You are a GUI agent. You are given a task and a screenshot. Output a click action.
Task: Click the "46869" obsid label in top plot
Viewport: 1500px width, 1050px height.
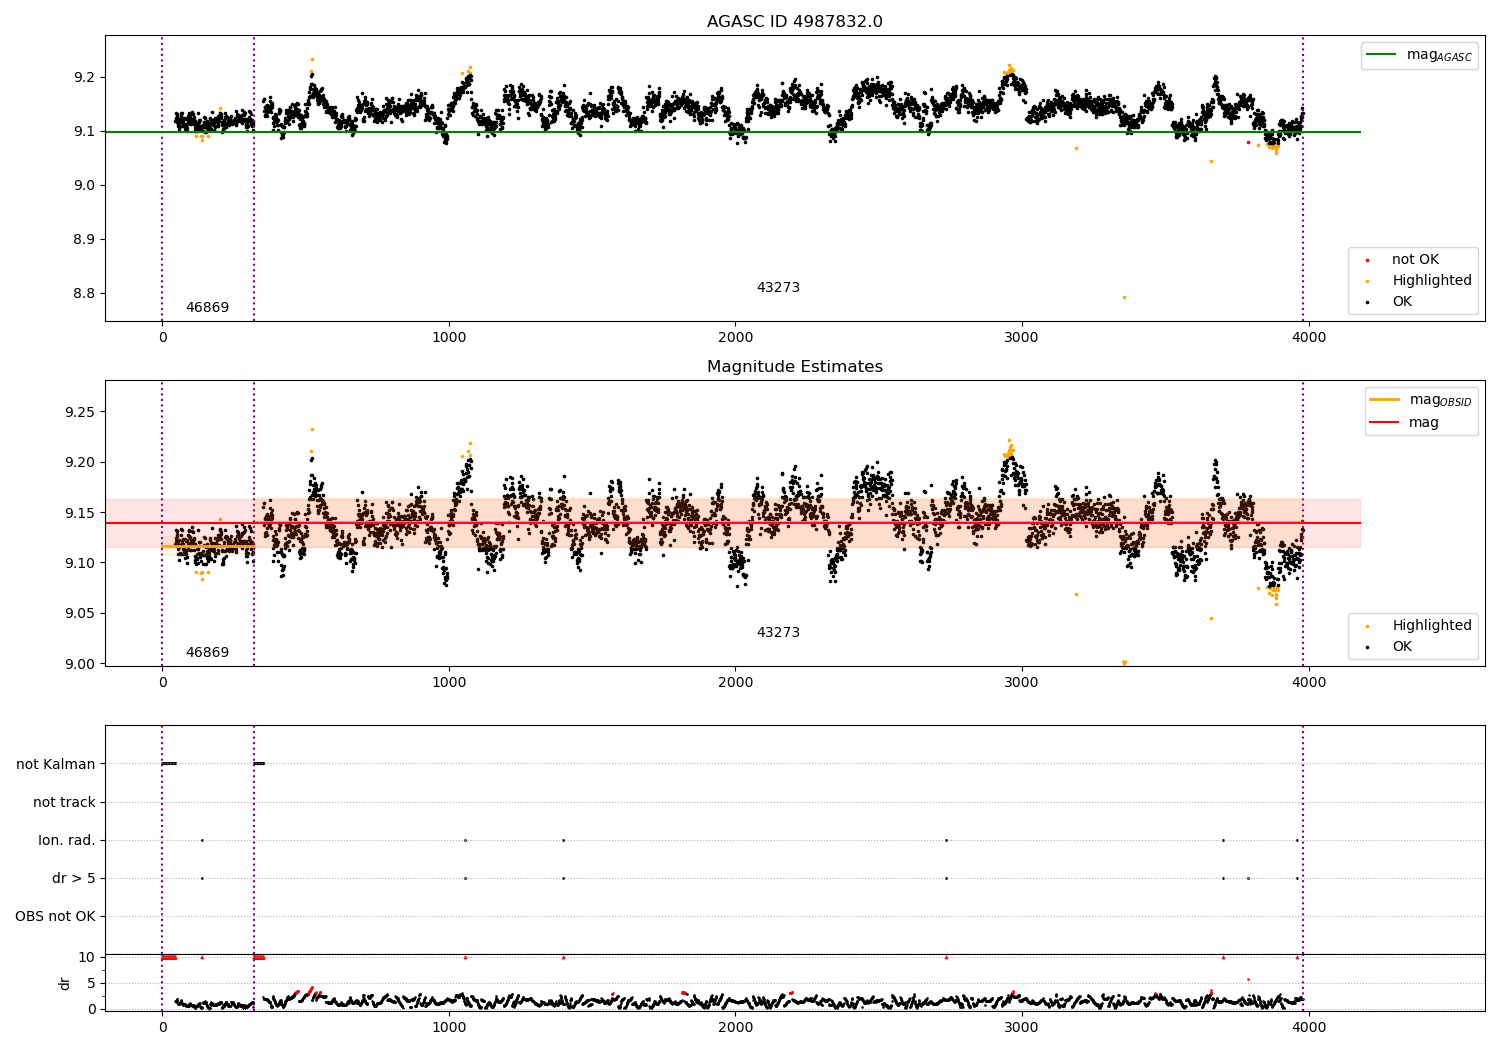tap(207, 308)
